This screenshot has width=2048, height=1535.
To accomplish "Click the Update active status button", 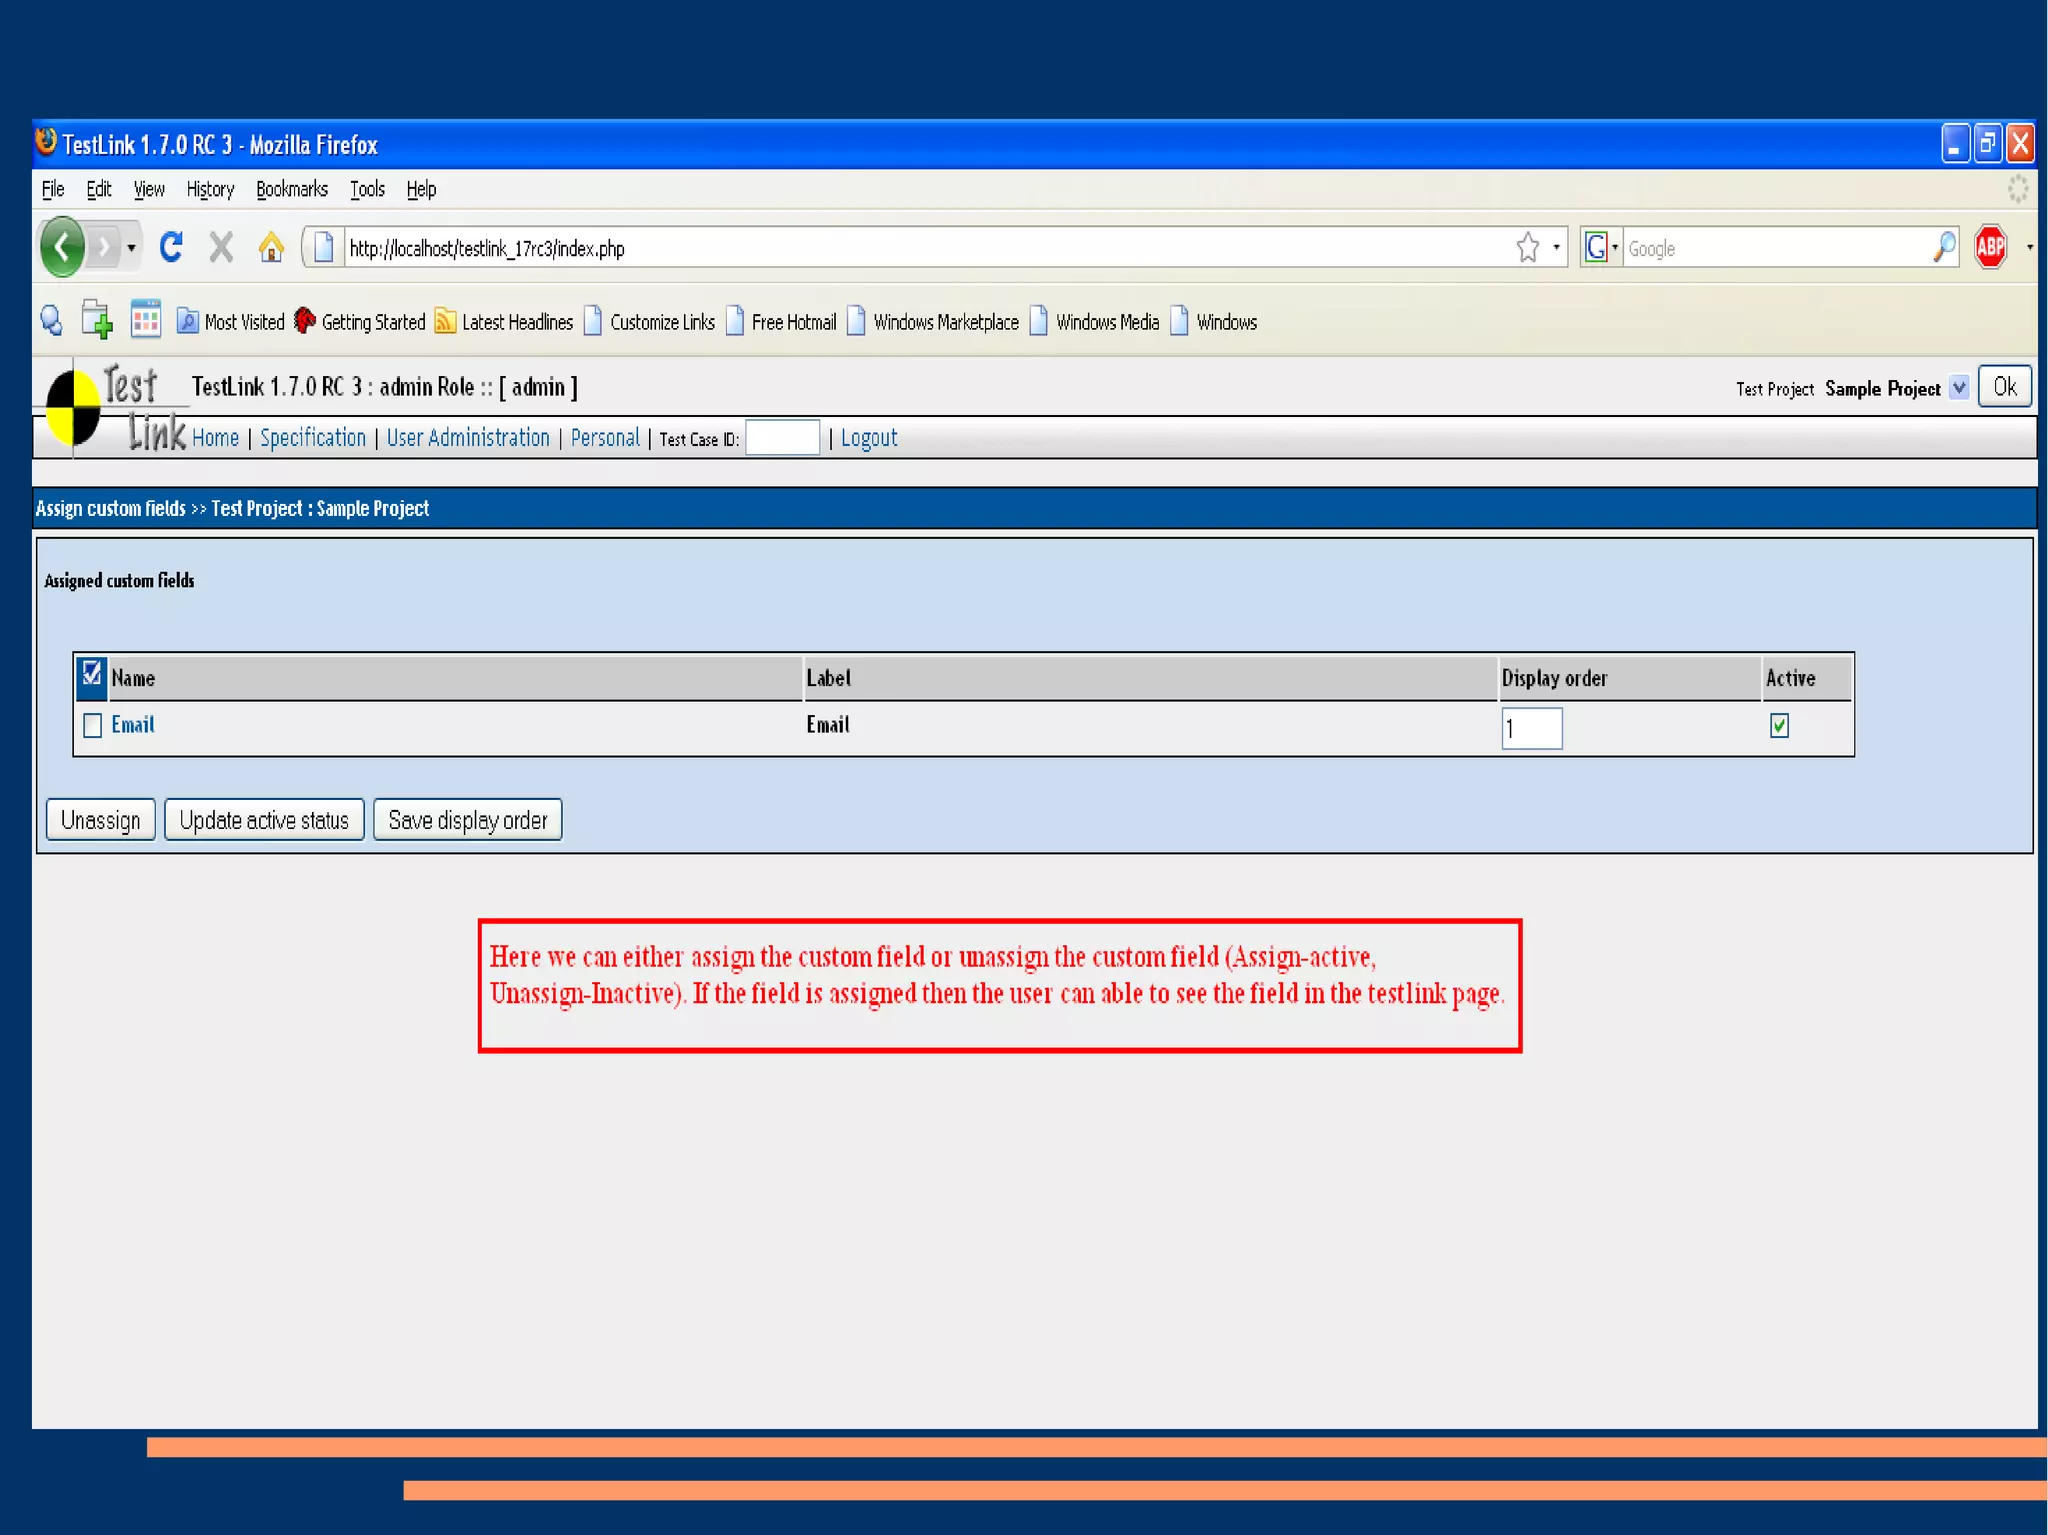I will pos(264,820).
